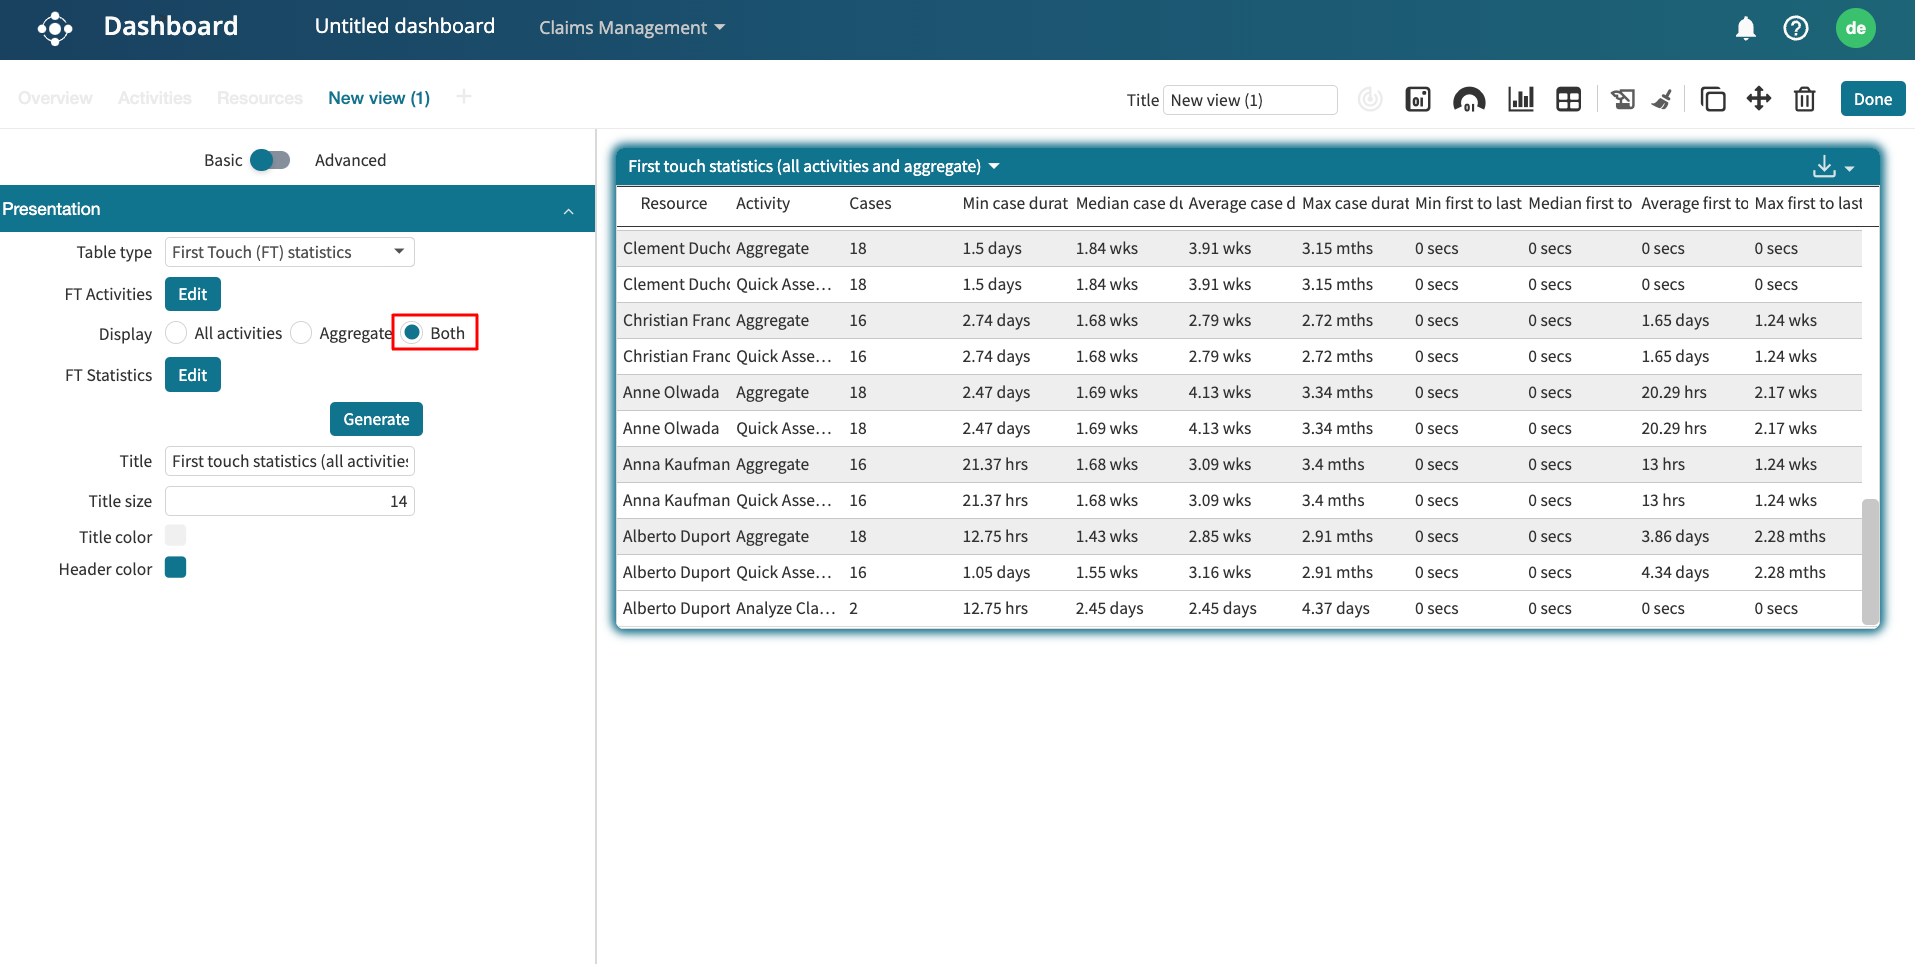Switch to the New view (1) tab
Image resolution: width=1915 pixels, height=964 pixels.
coord(378,98)
